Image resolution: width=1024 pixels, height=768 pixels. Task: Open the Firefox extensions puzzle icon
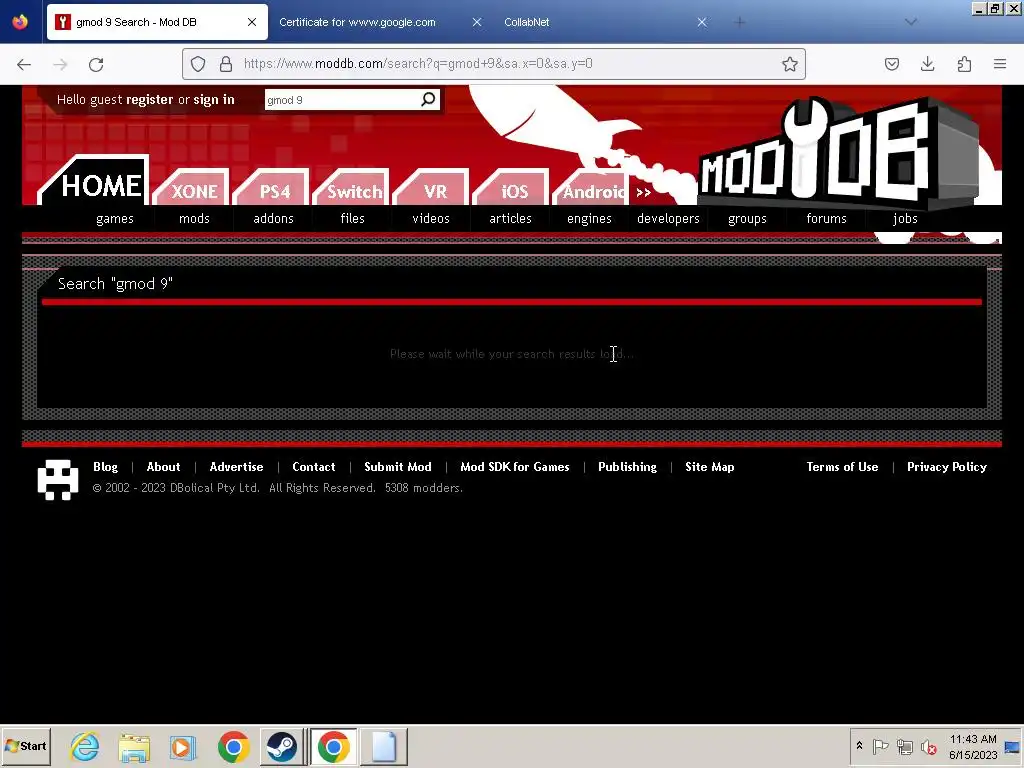964,64
